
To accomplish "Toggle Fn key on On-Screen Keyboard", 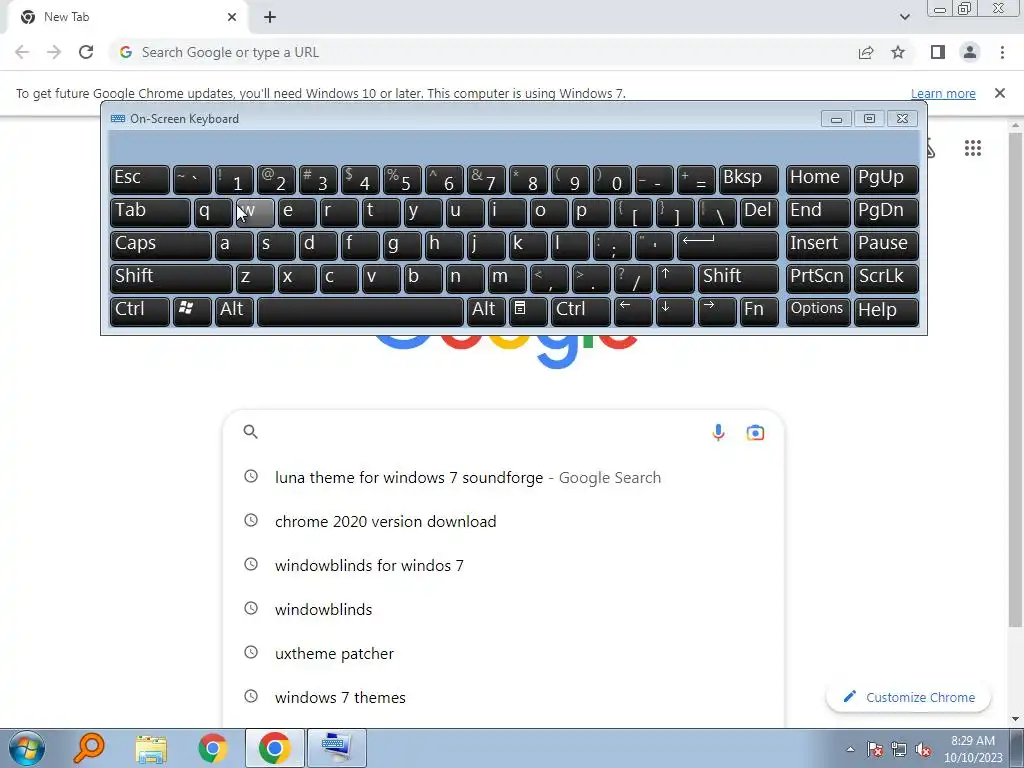I will (759, 311).
